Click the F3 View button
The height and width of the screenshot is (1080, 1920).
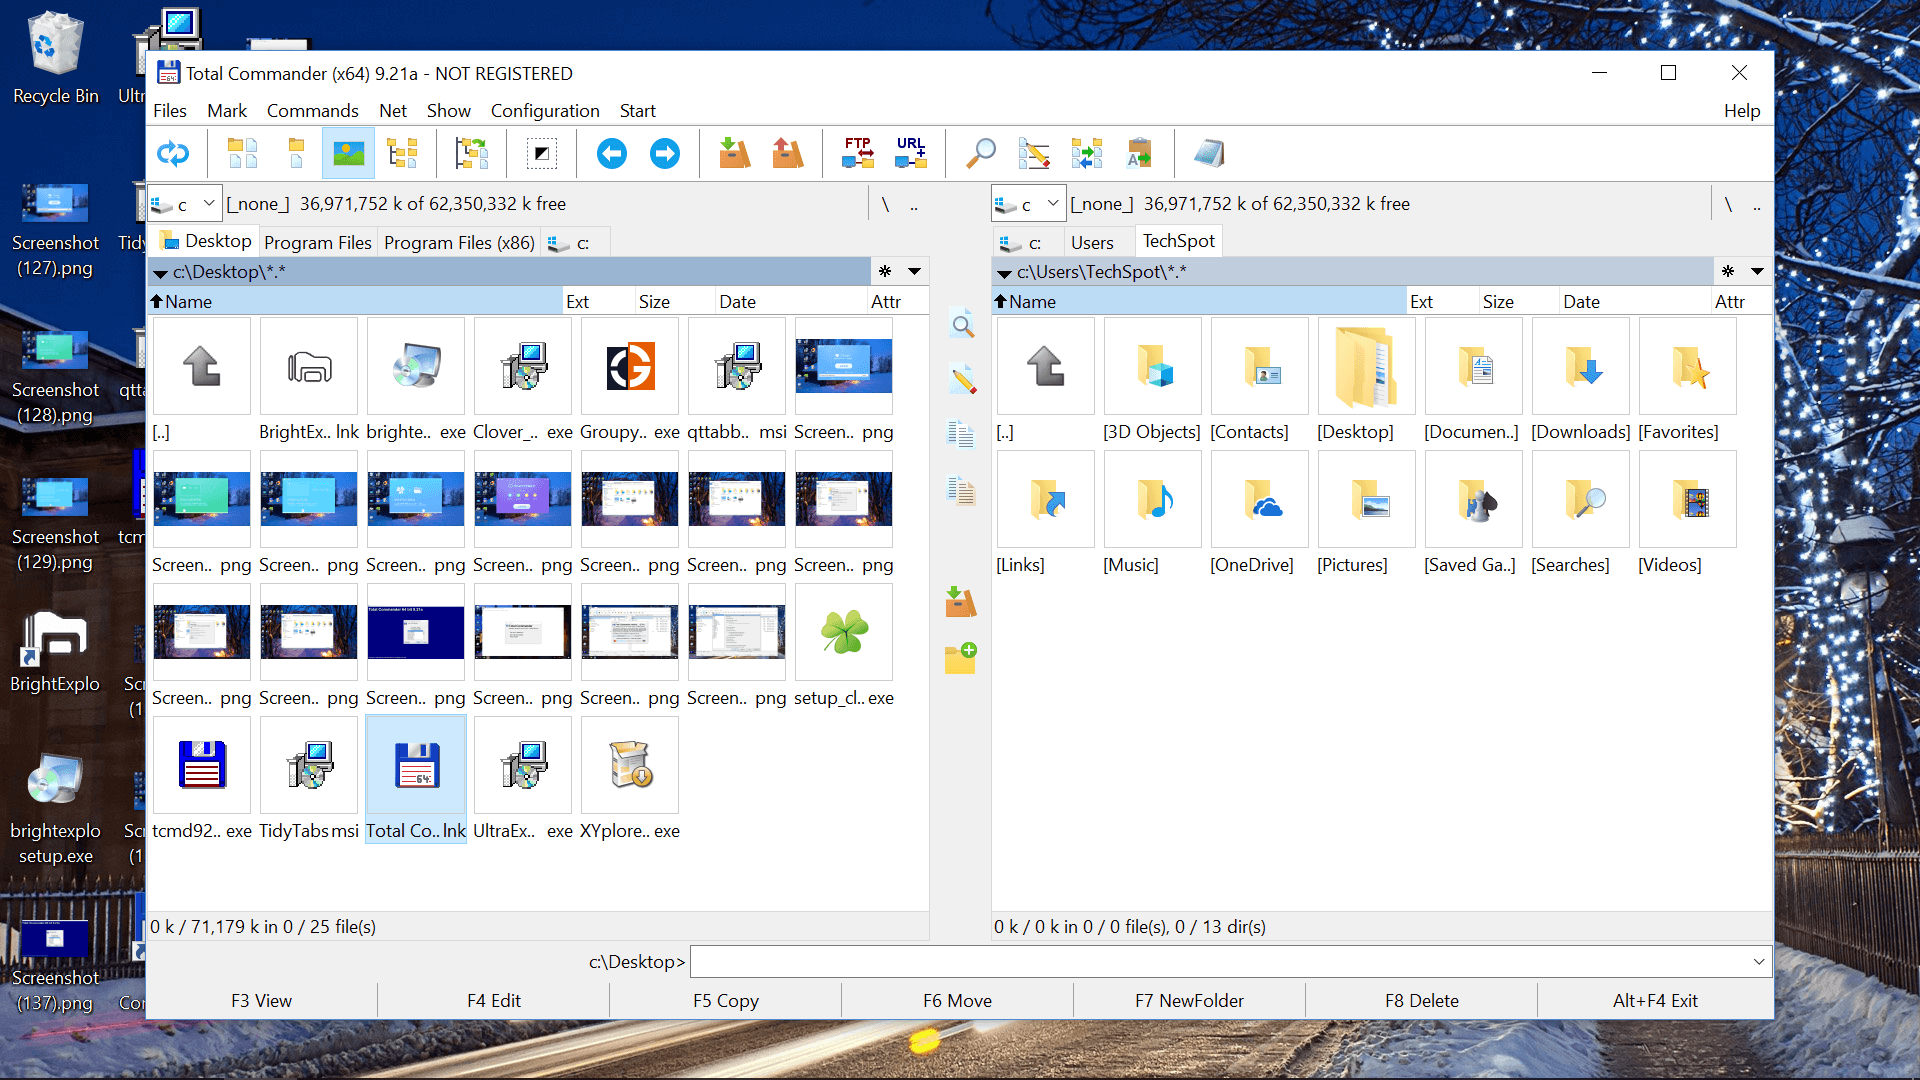262,1001
